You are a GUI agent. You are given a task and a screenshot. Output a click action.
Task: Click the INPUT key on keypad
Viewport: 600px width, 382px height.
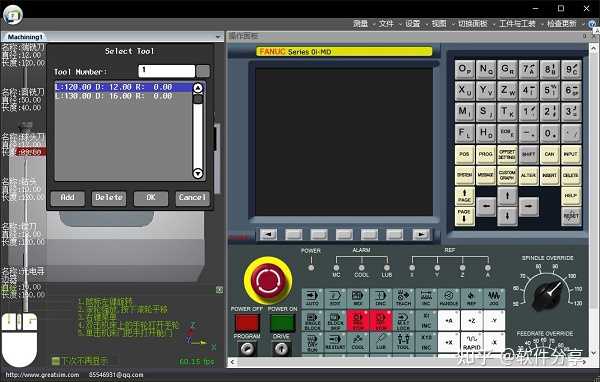coord(571,154)
